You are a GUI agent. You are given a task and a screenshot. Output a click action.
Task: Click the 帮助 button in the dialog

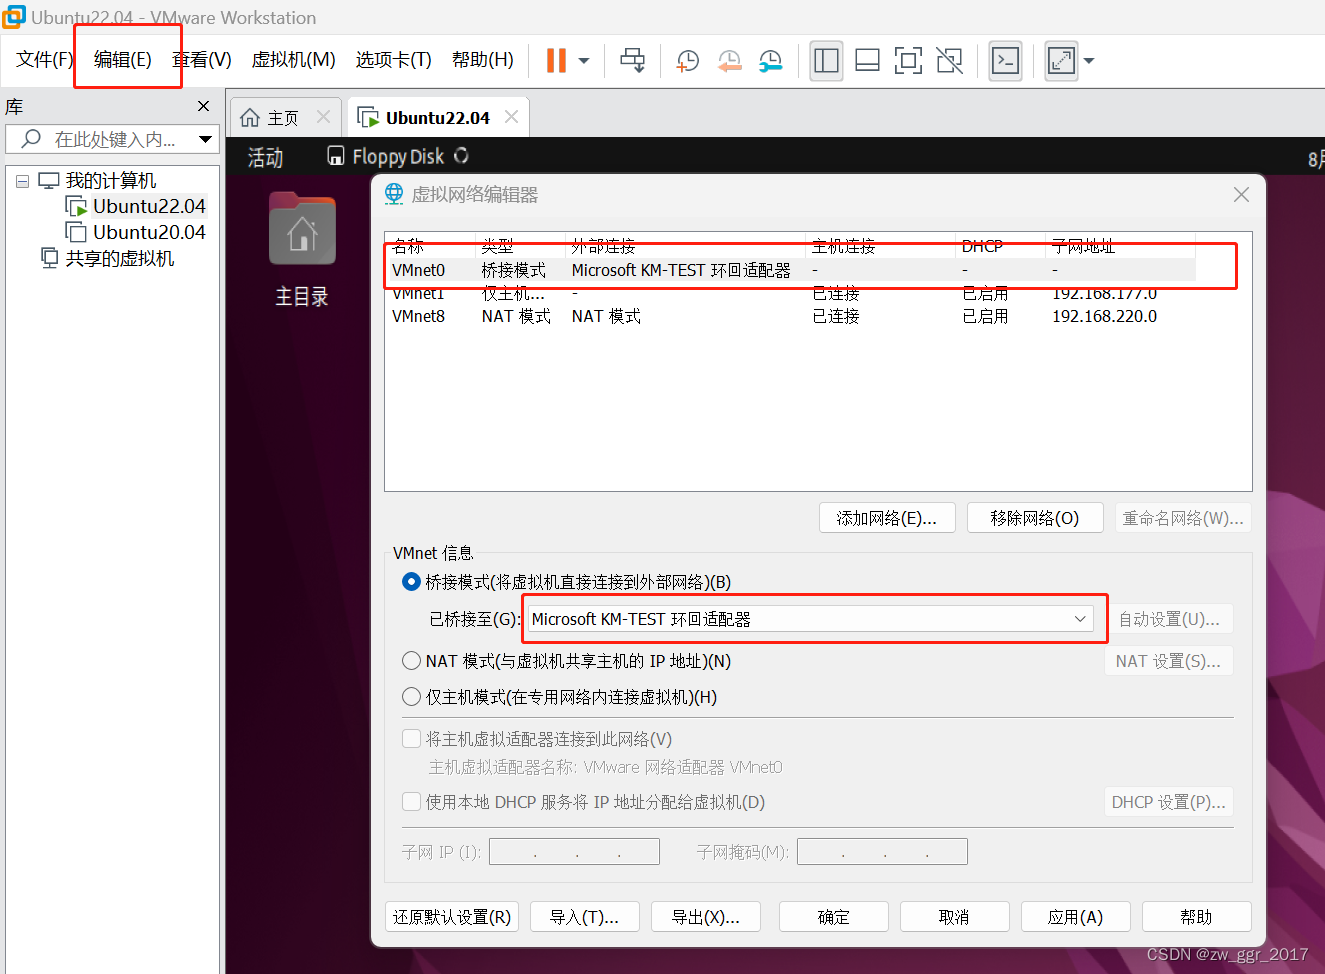1197,917
